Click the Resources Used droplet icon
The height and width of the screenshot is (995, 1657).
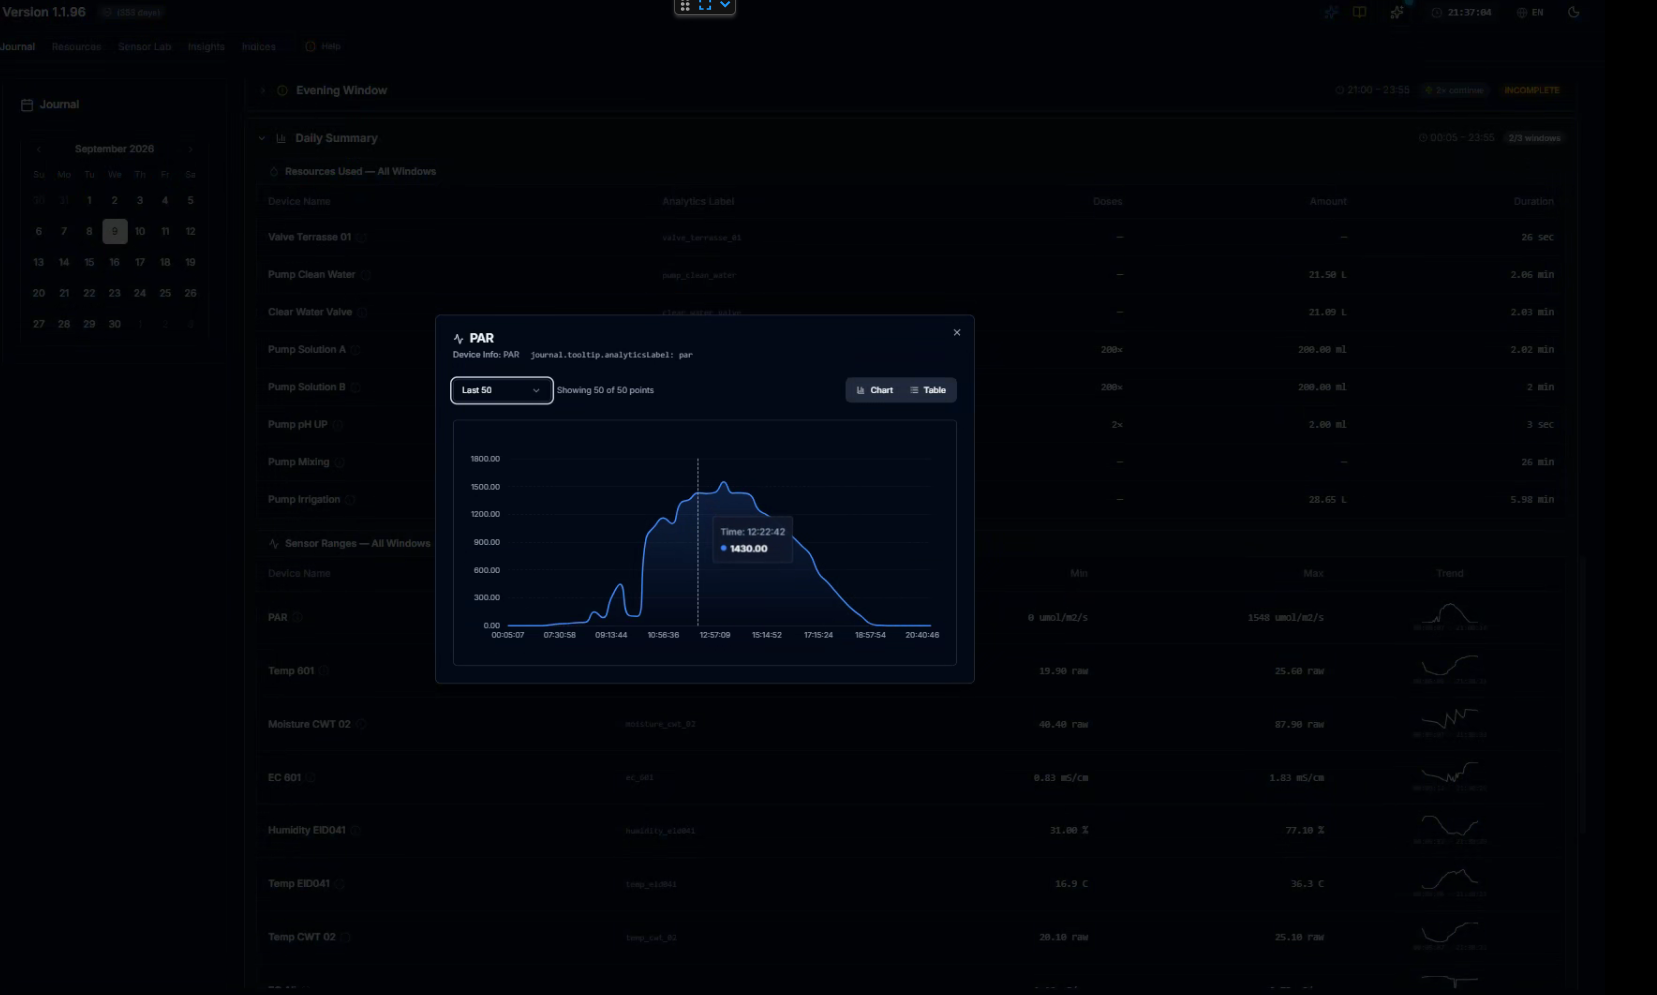pyautogui.click(x=274, y=172)
